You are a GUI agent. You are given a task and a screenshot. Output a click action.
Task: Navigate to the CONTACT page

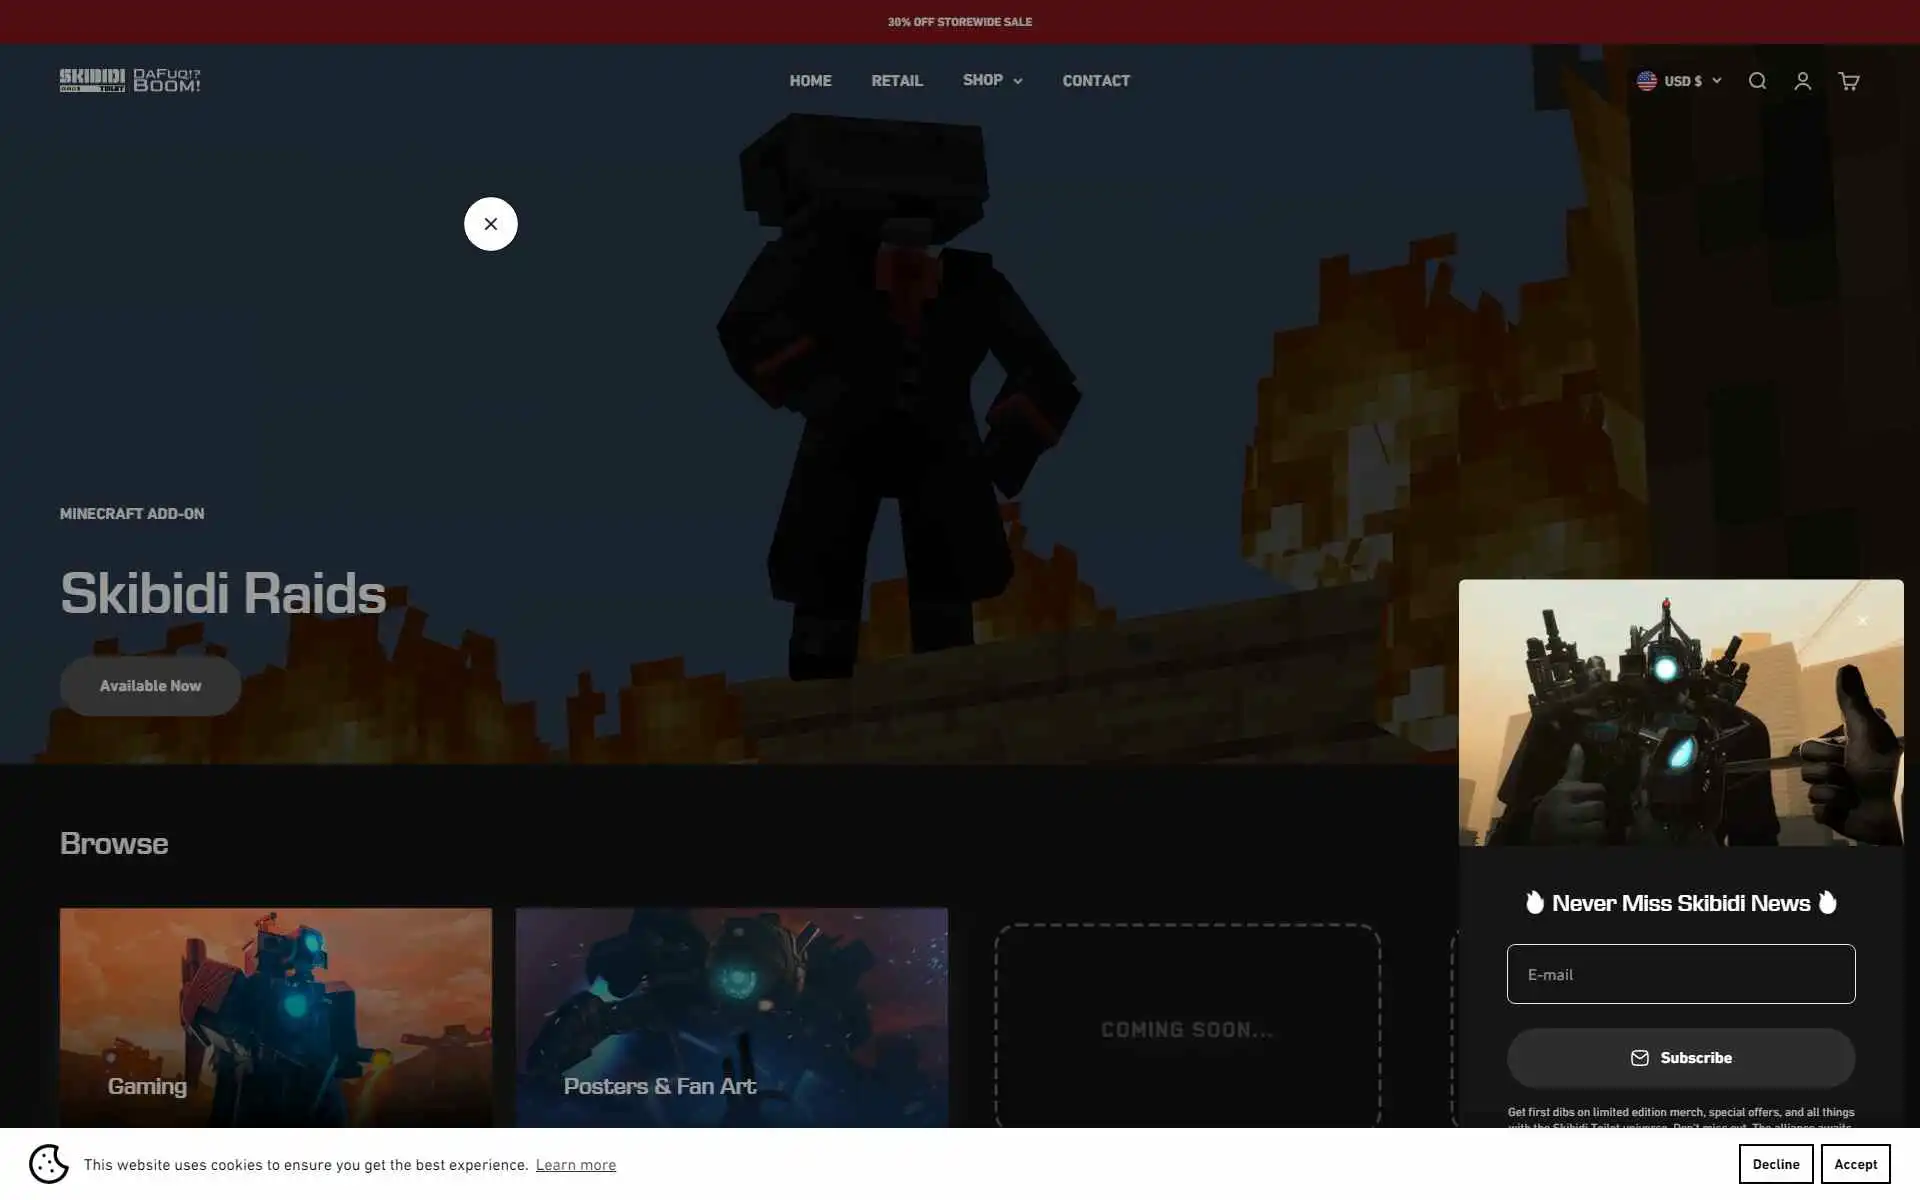click(1095, 81)
